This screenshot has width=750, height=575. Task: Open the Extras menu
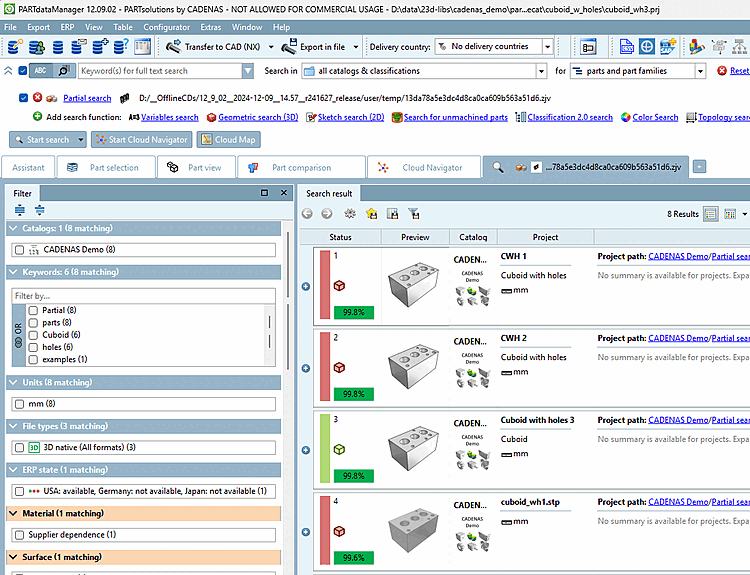click(211, 27)
